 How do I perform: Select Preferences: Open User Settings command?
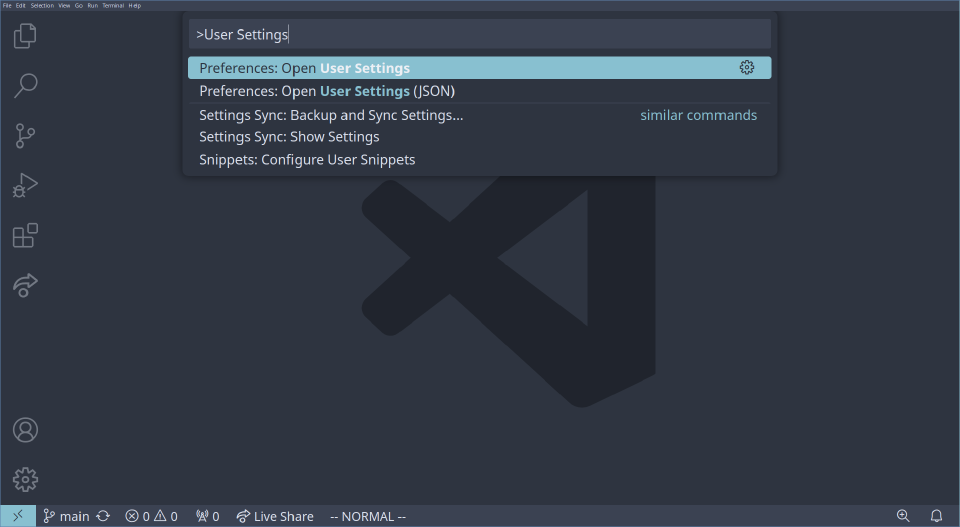pyautogui.click(x=479, y=68)
